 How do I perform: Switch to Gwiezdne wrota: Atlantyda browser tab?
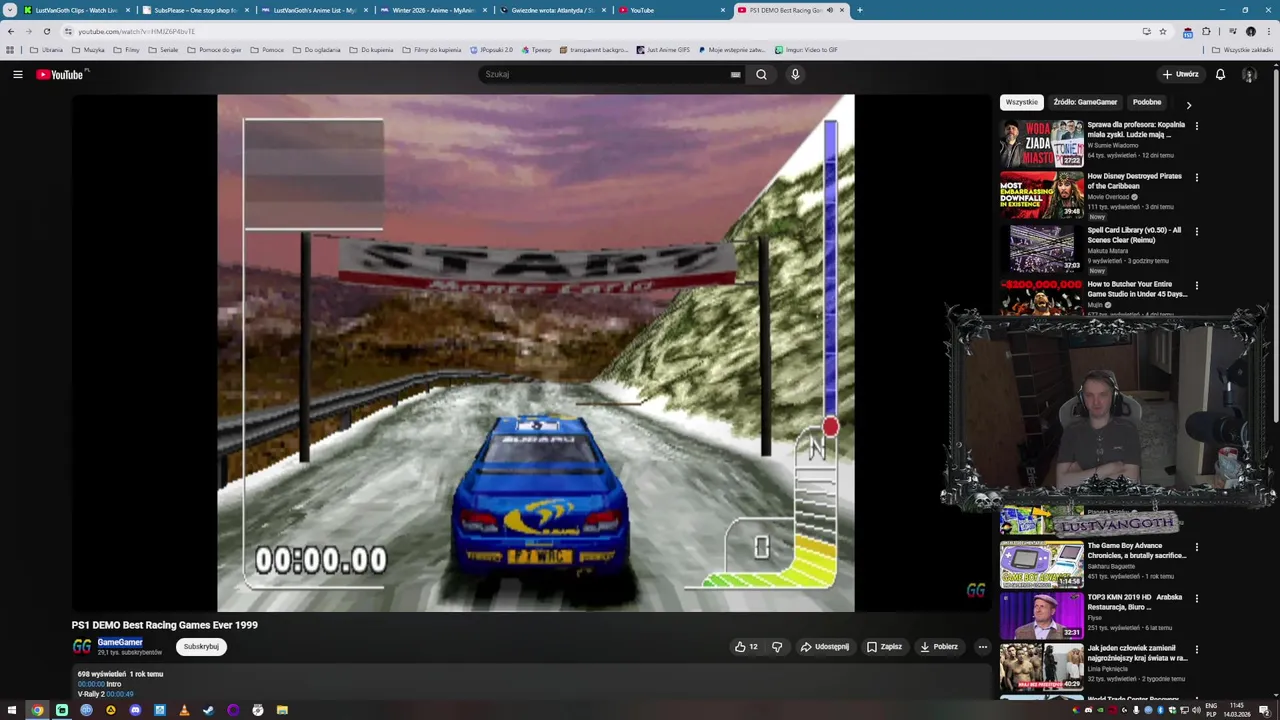(x=552, y=10)
